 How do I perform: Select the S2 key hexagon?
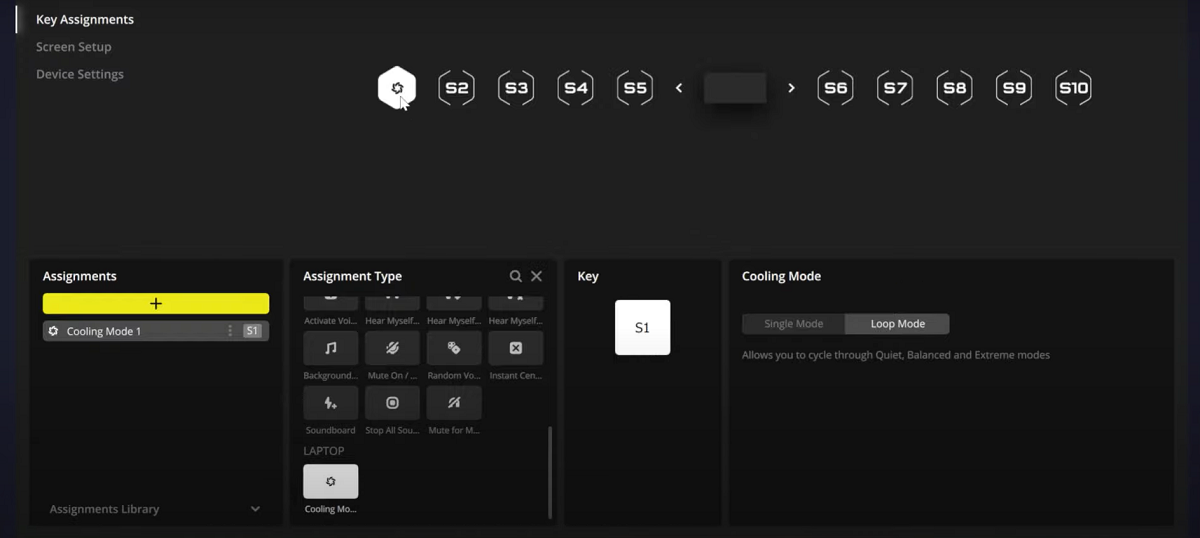pos(456,88)
